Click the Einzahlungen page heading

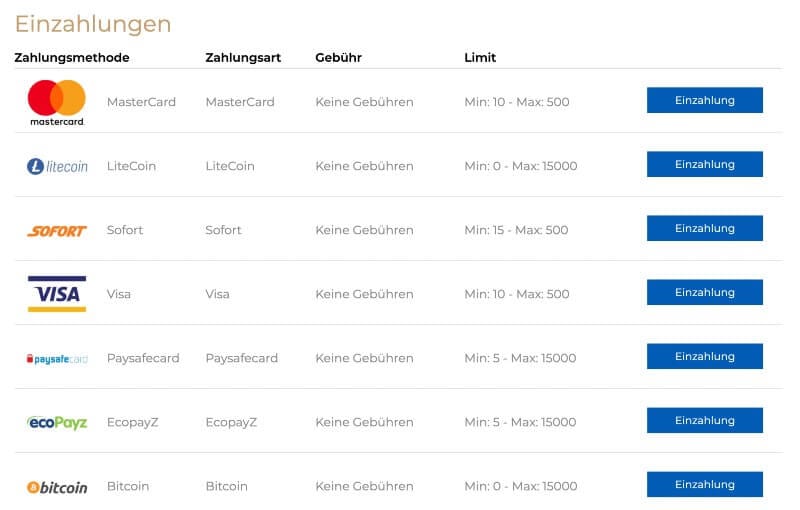click(x=93, y=24)
